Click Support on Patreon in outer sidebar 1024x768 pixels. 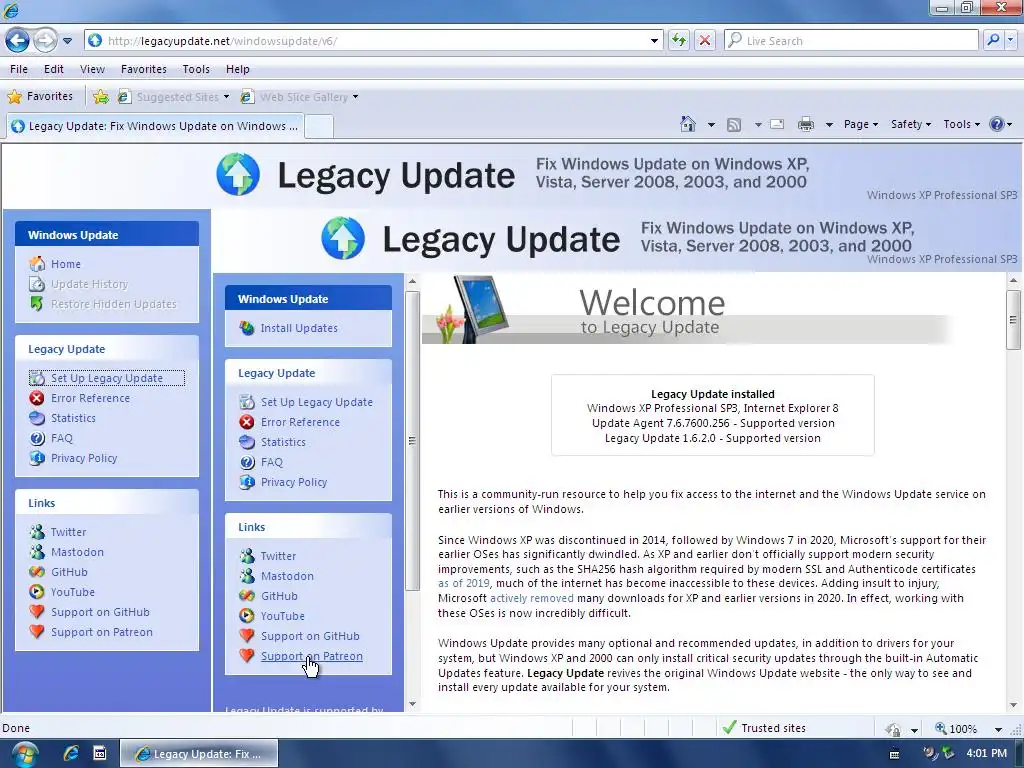[x=102, y=632]
